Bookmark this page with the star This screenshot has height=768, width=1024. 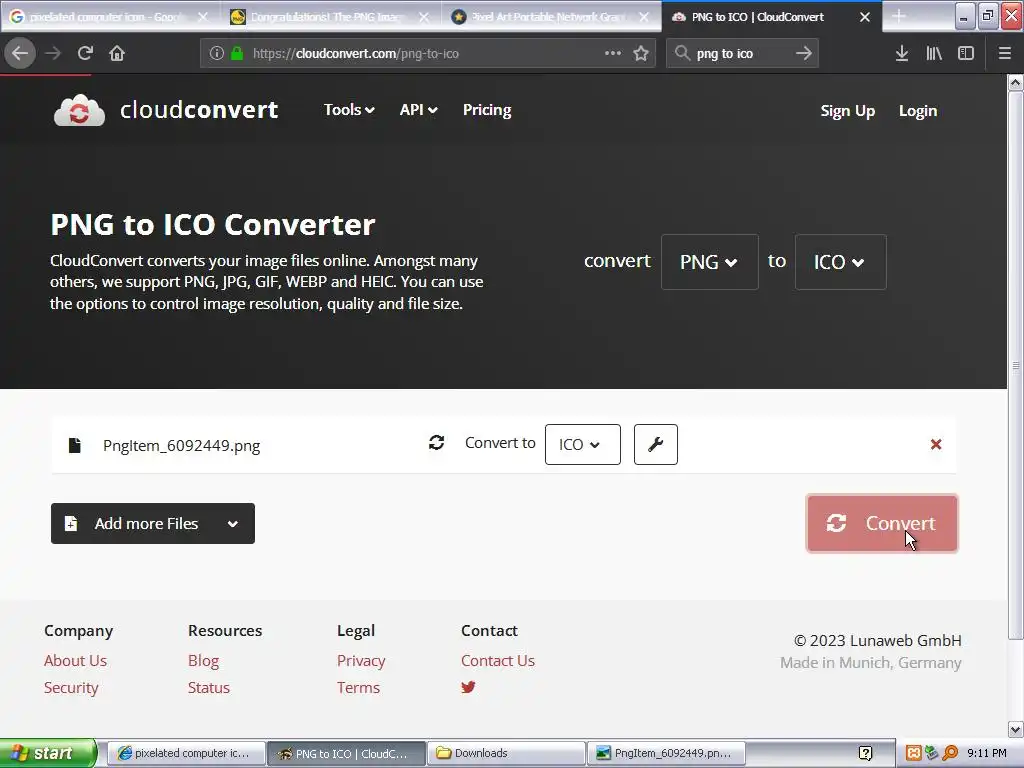pos(641,53)
